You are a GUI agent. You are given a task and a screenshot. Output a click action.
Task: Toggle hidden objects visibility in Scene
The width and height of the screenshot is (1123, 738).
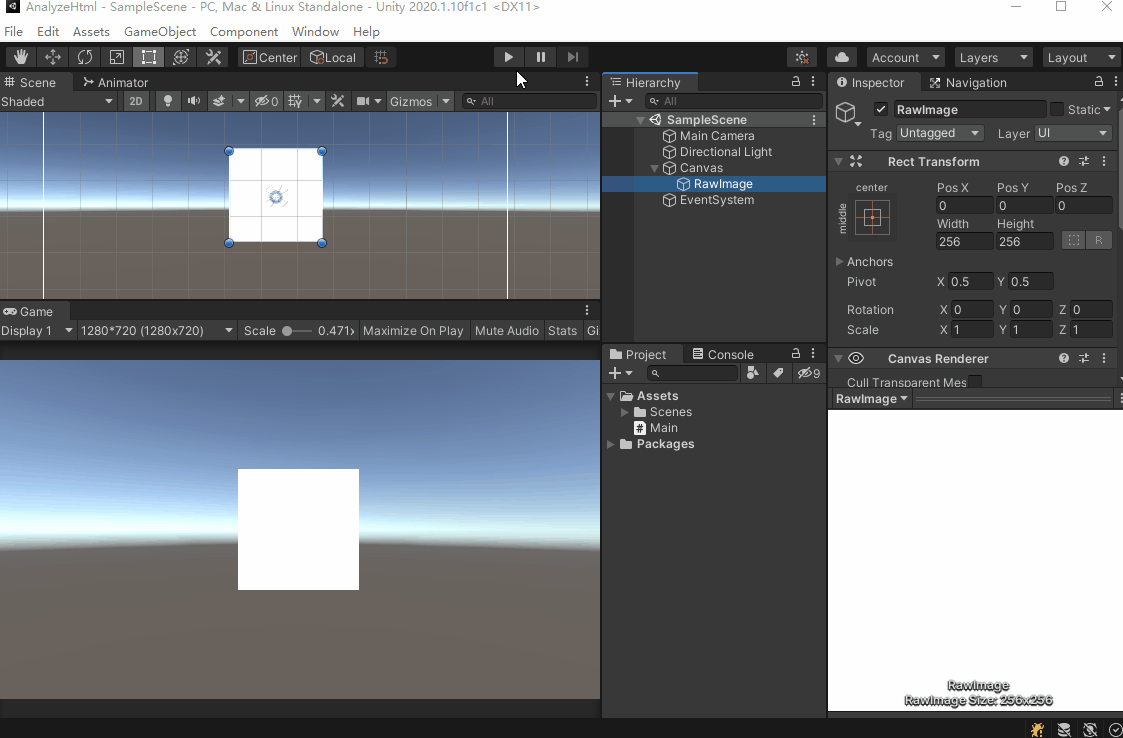point(266,101)
